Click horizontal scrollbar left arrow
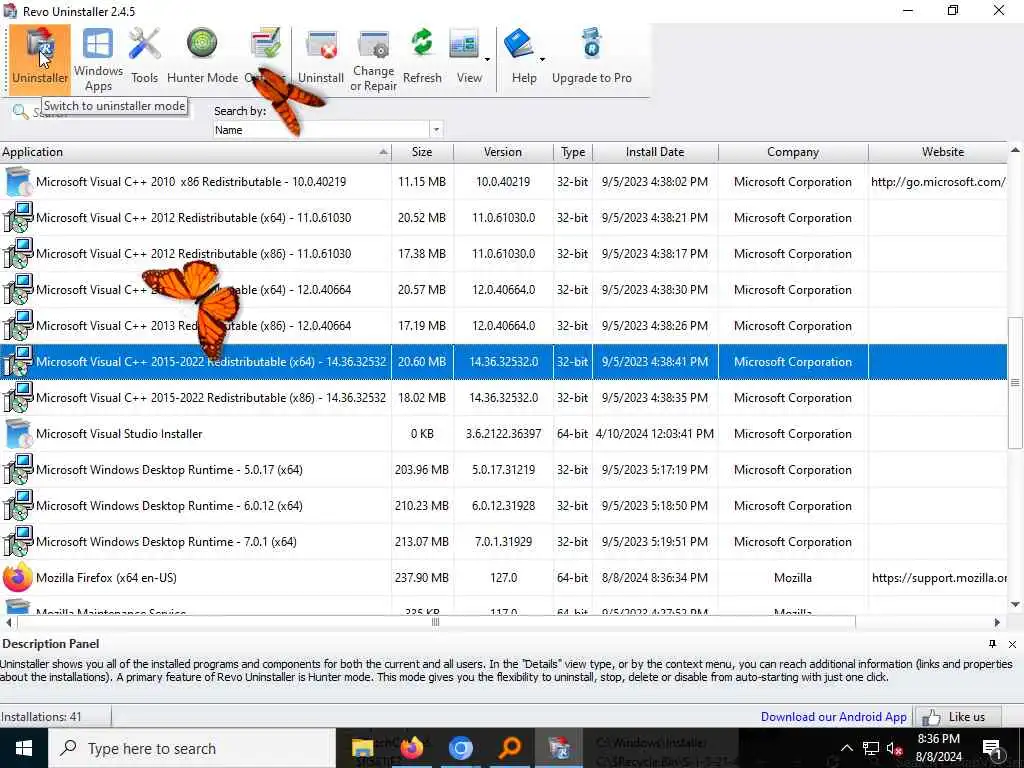This screenshot has width=1024, height=768. coord(8,622)
